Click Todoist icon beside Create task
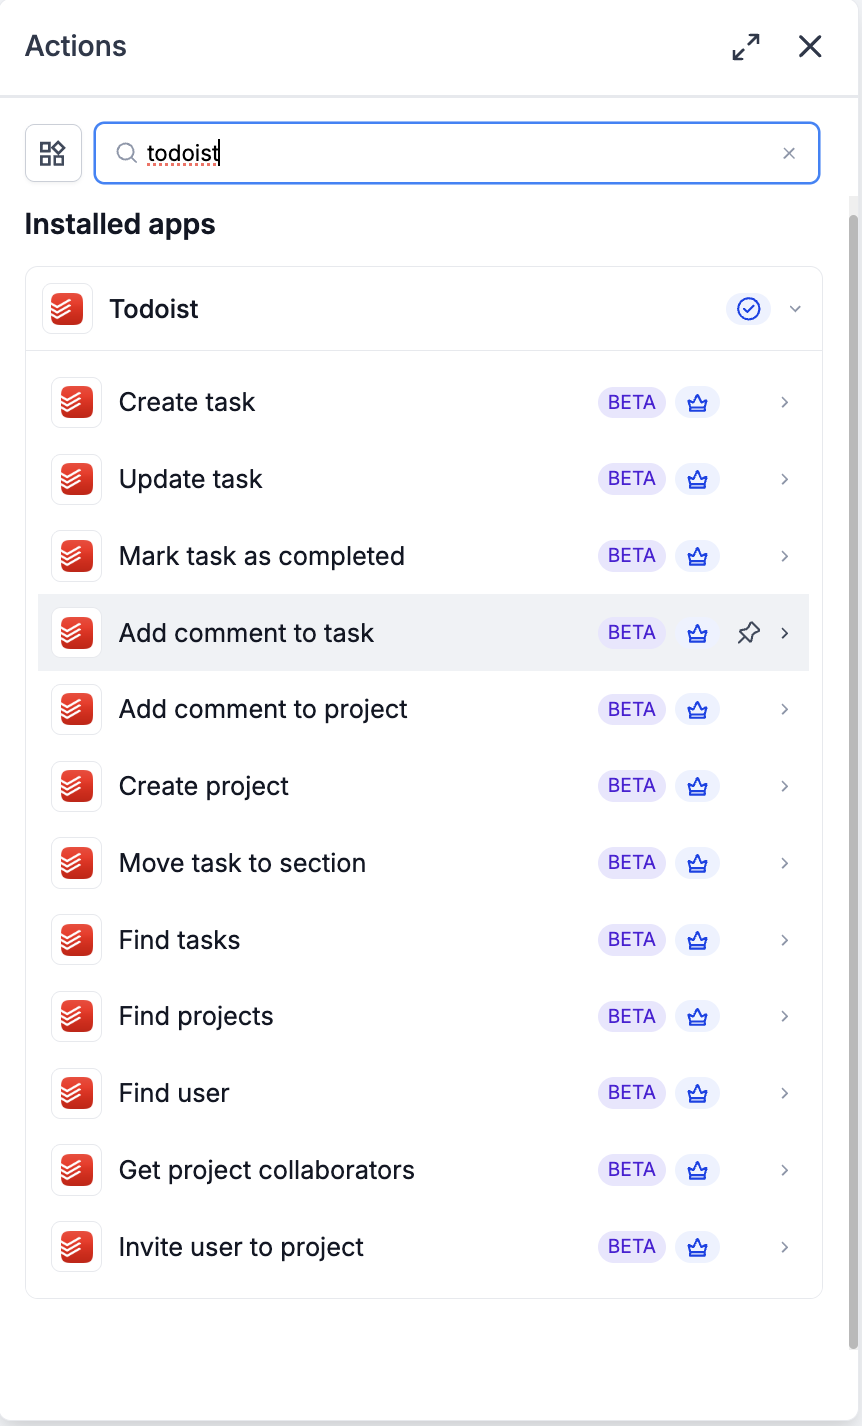Viewport: 862px width, 1426px height. tap(76, 402)
